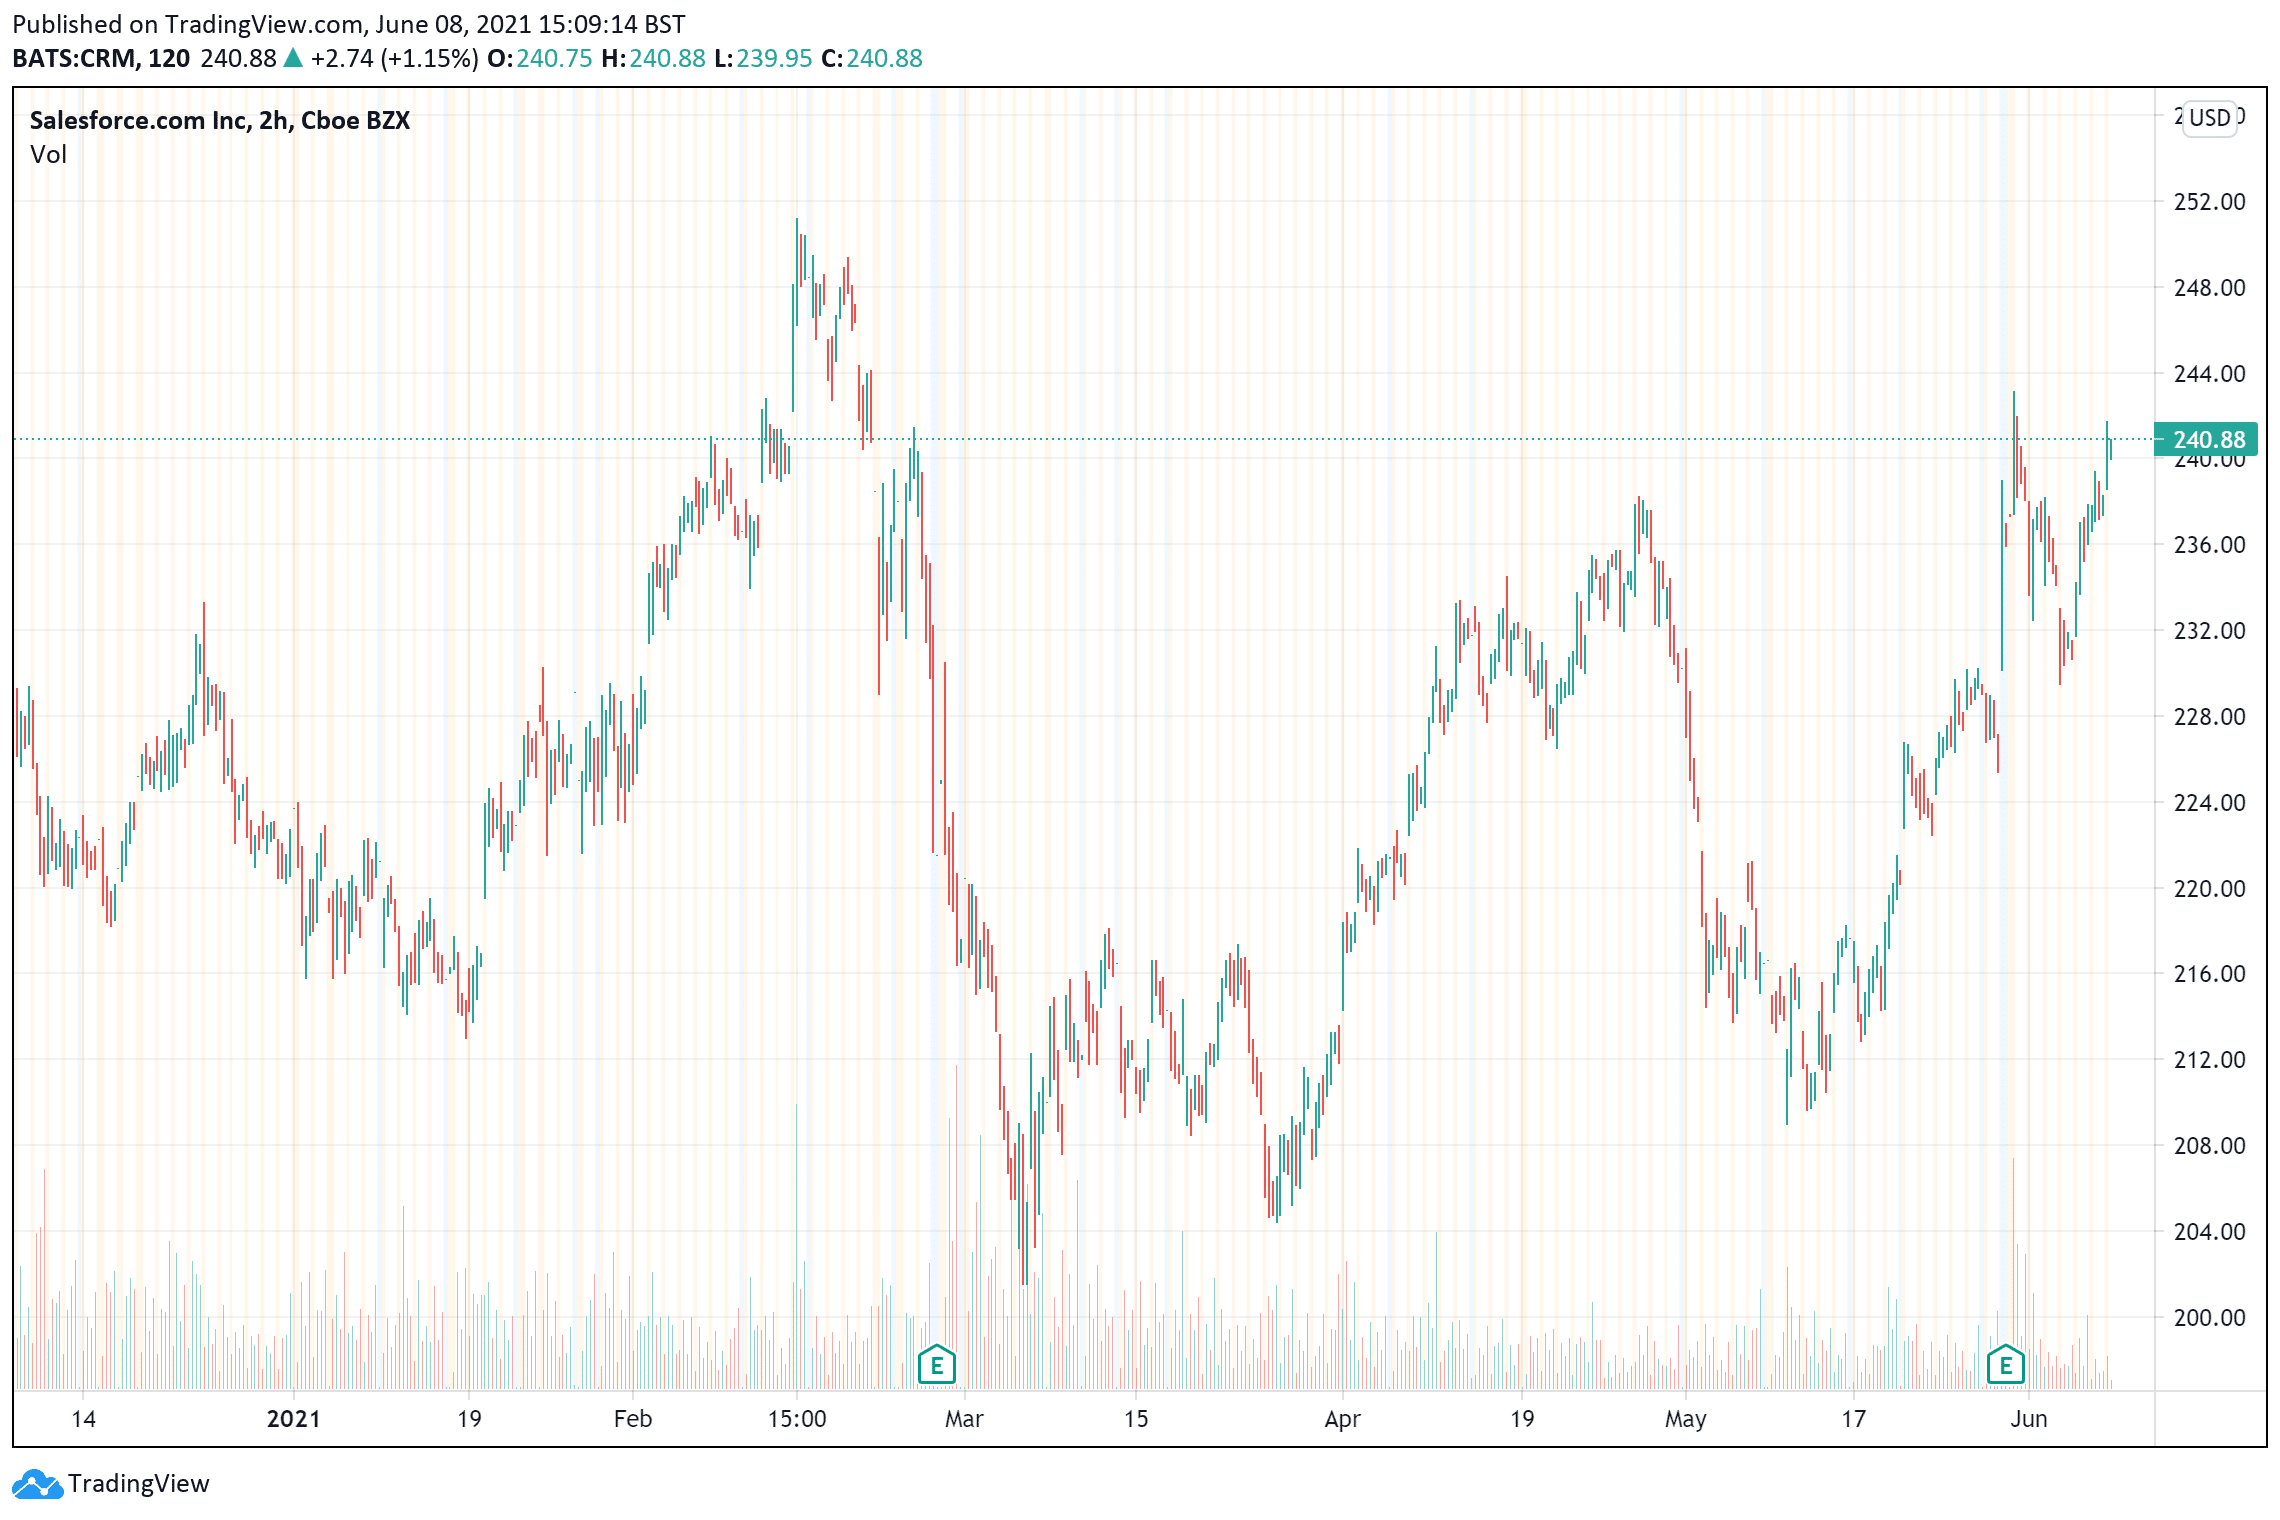The width and height of the screenshot is (2280, 1520).
Task: Click the Feb label on time axis
Action: (633, 1419)
